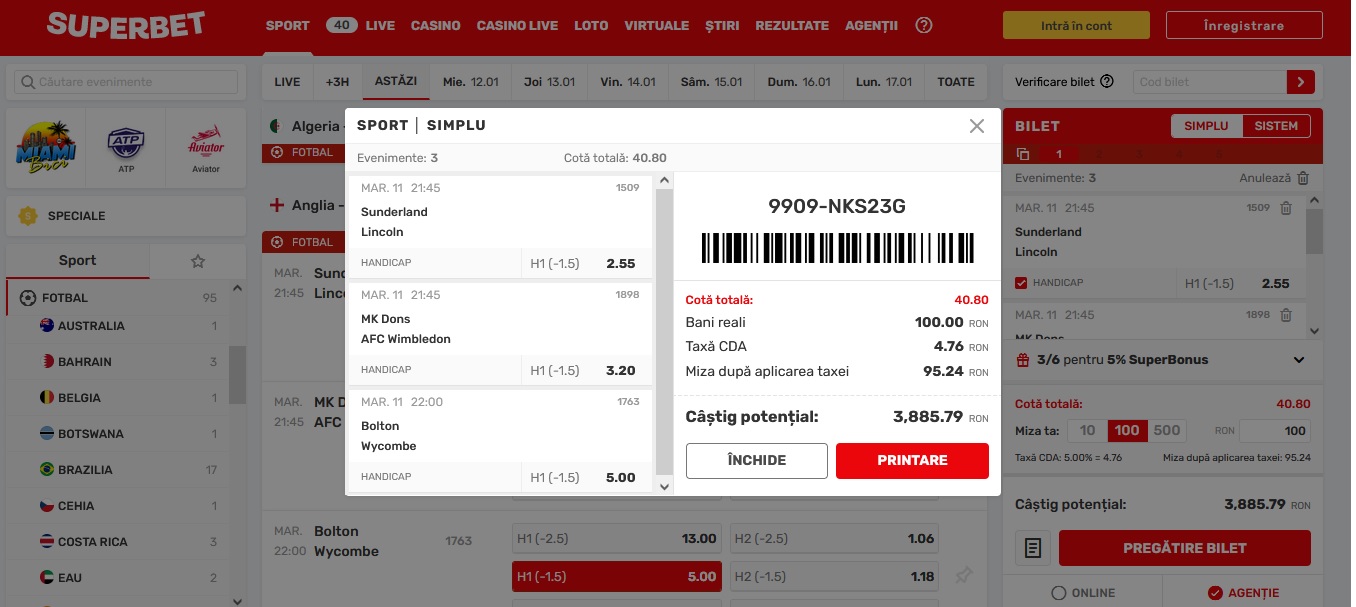The height and width of the screenshot is (607, 1356).
Task: Submit ticket code with the red arrow button
Action: point(1301,82)
